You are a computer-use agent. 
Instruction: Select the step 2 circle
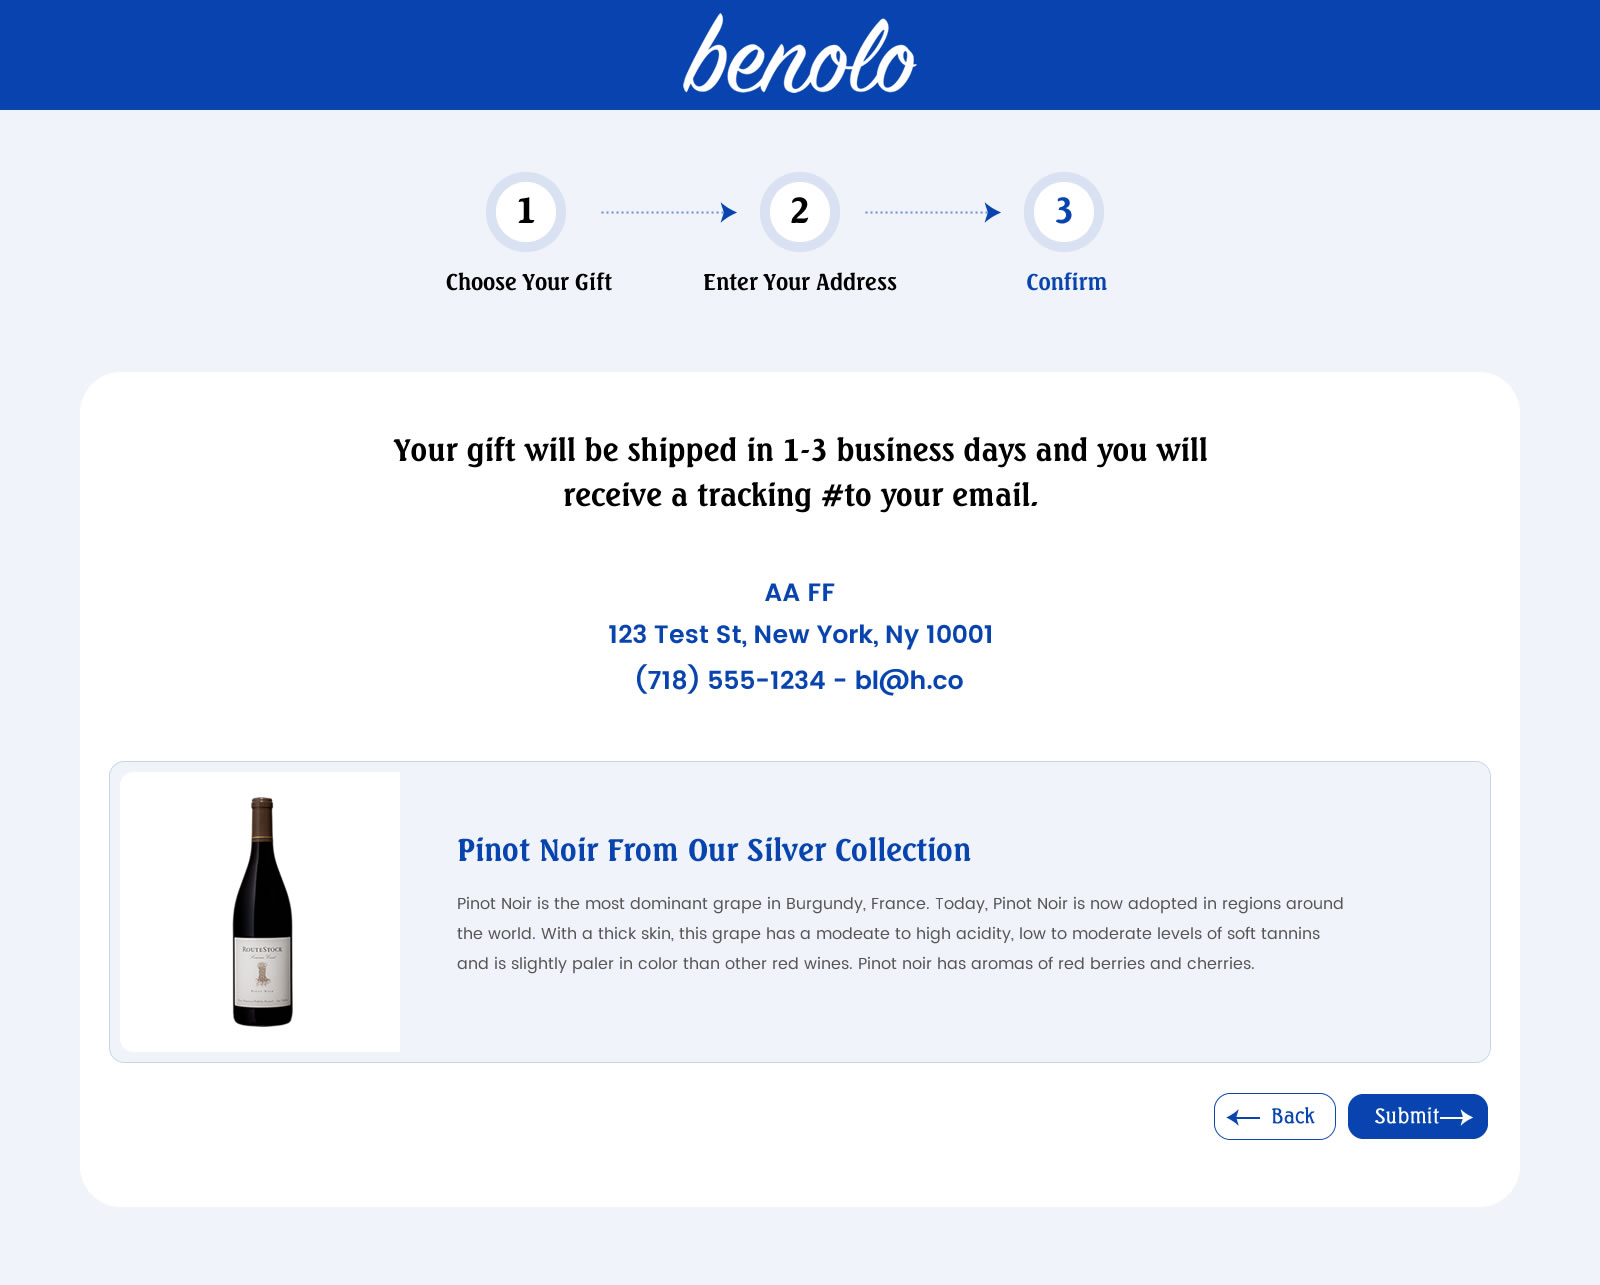click(799, 212)
